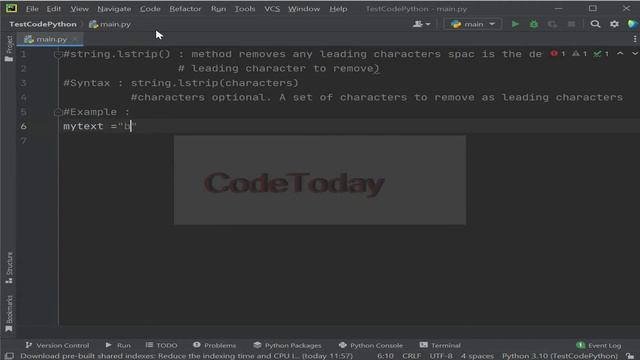Image resolution: width=640 pixels, height=360 pixels.
Task: Click fold end marker at line 5
Action: click(x=58, y=112)
